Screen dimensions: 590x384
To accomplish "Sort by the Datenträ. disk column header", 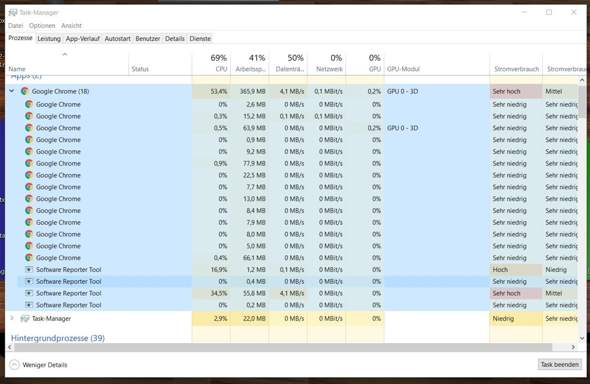I will coord(288,63).
